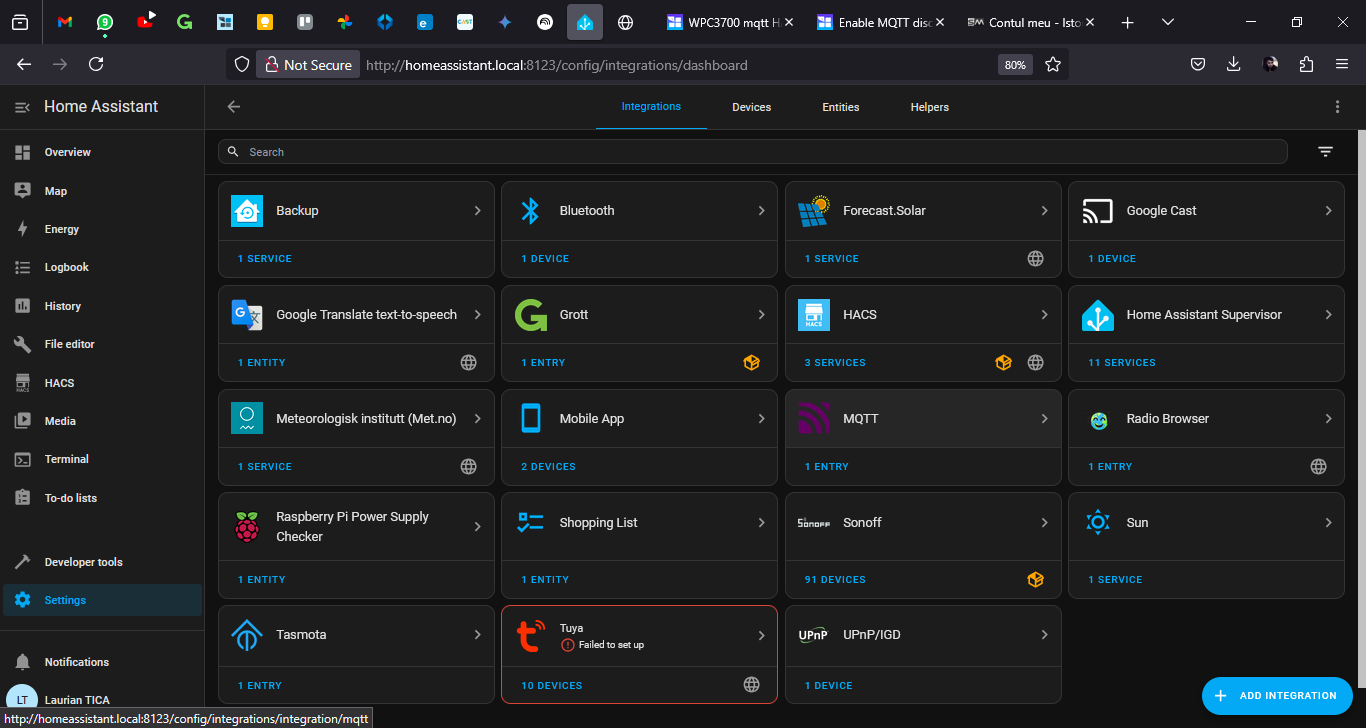Expand the Tuya integration chevron
Image resolution: width=1366 pixels, height=728 pixels.
pos(761,636)
